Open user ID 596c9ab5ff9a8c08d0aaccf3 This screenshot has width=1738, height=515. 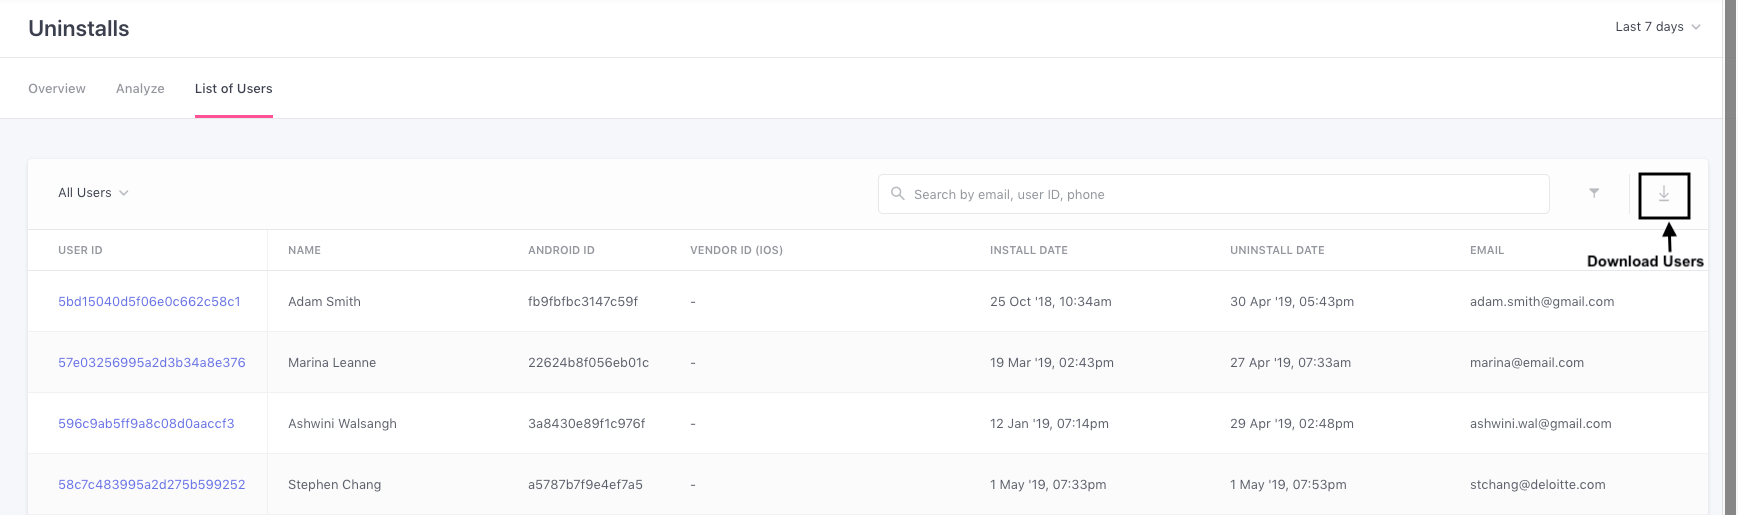pos(146,424)
